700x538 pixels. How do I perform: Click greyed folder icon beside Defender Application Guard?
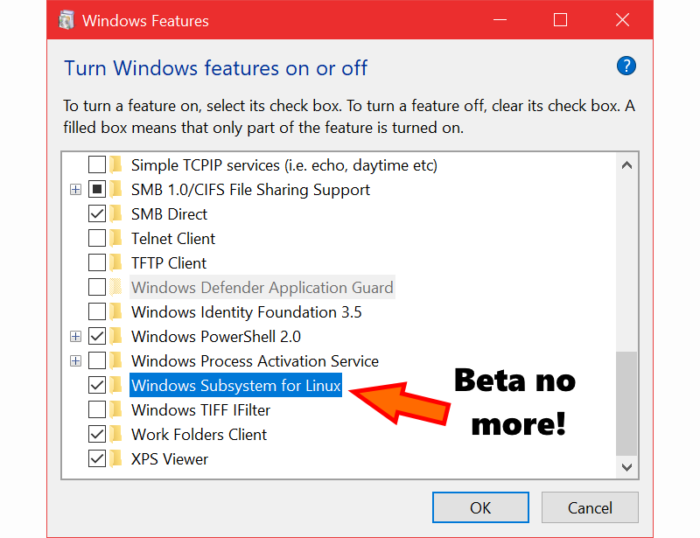(x=116, y=287)
